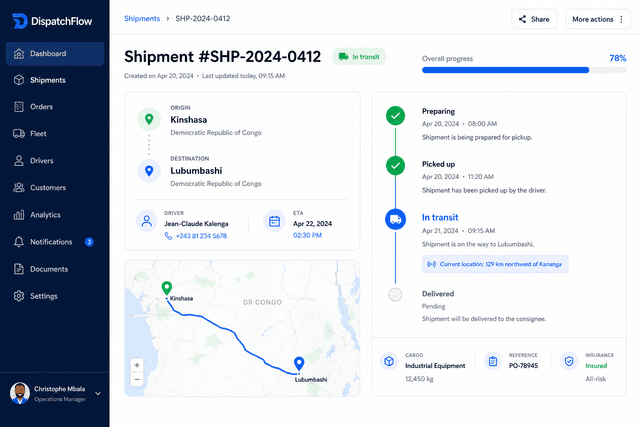
Task: Click the green origin pin icon for Kinshasa
Action: coord(149,119)
